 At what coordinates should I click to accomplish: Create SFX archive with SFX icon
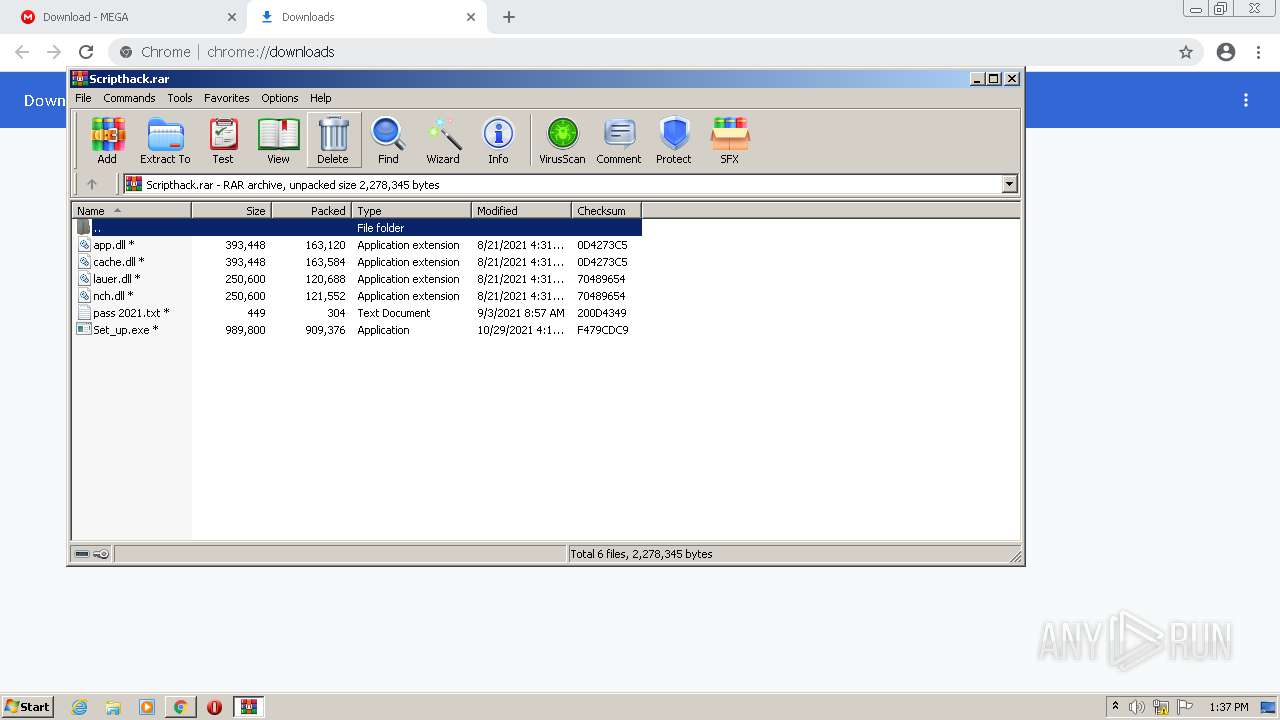tap(730, 140)
